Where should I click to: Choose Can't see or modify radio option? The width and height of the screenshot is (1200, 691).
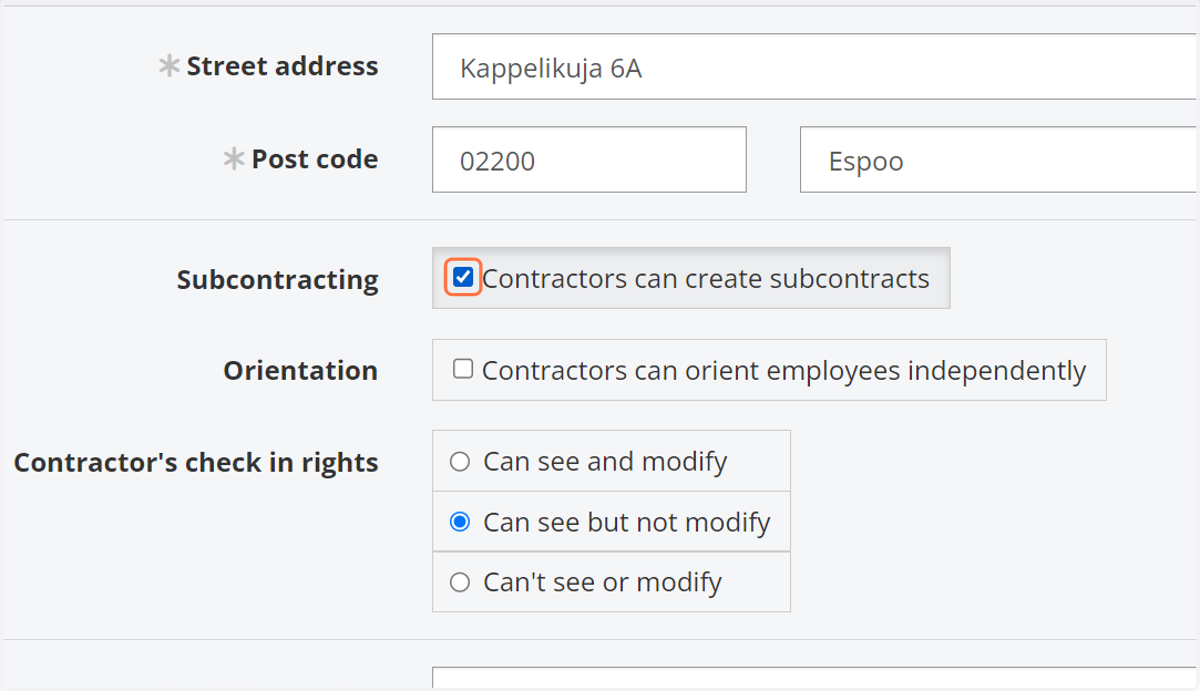(460, 582)
